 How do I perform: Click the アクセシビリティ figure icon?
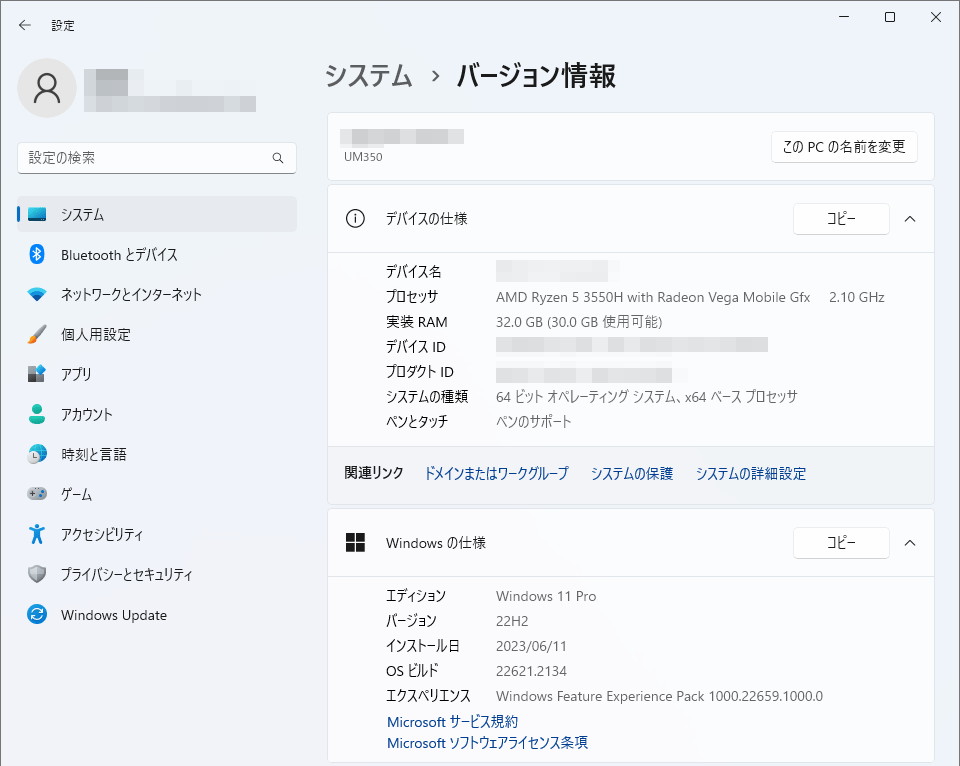point(37,534)
